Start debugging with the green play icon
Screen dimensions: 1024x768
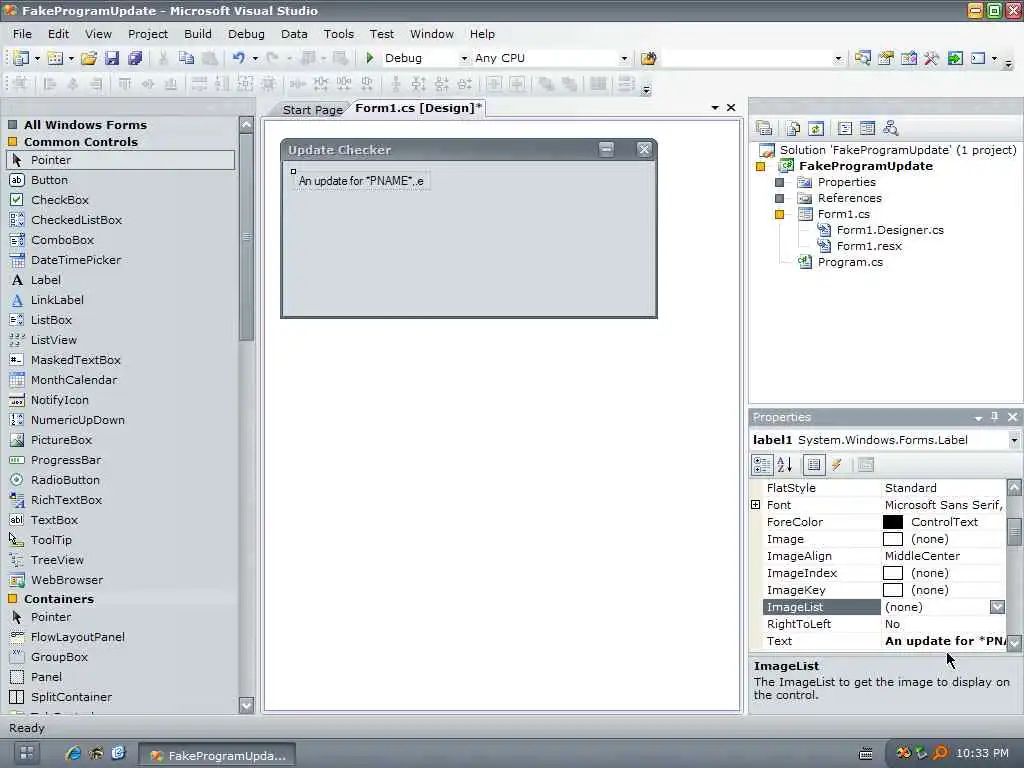pos(370,58)
